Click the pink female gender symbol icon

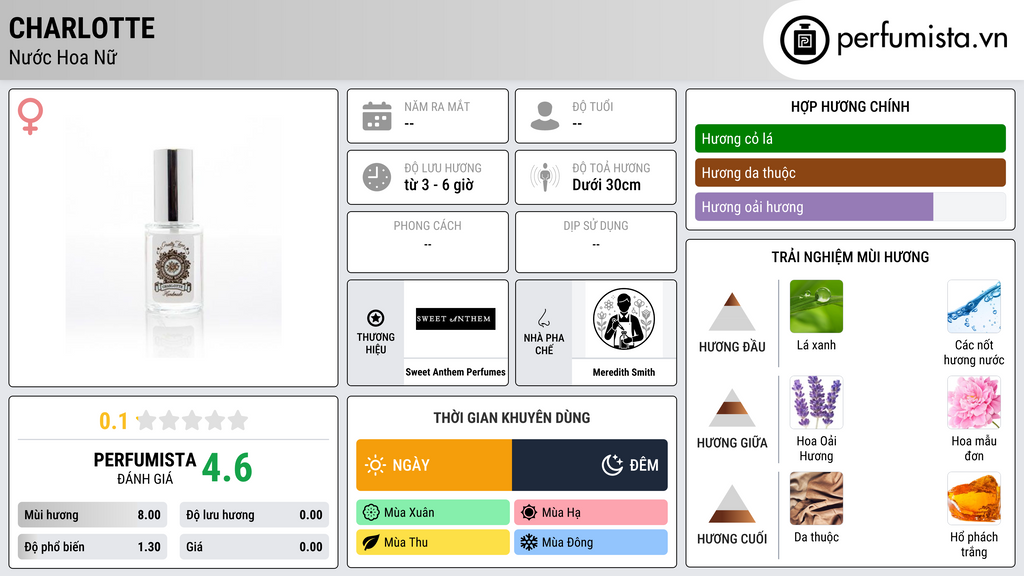point(30,116)
